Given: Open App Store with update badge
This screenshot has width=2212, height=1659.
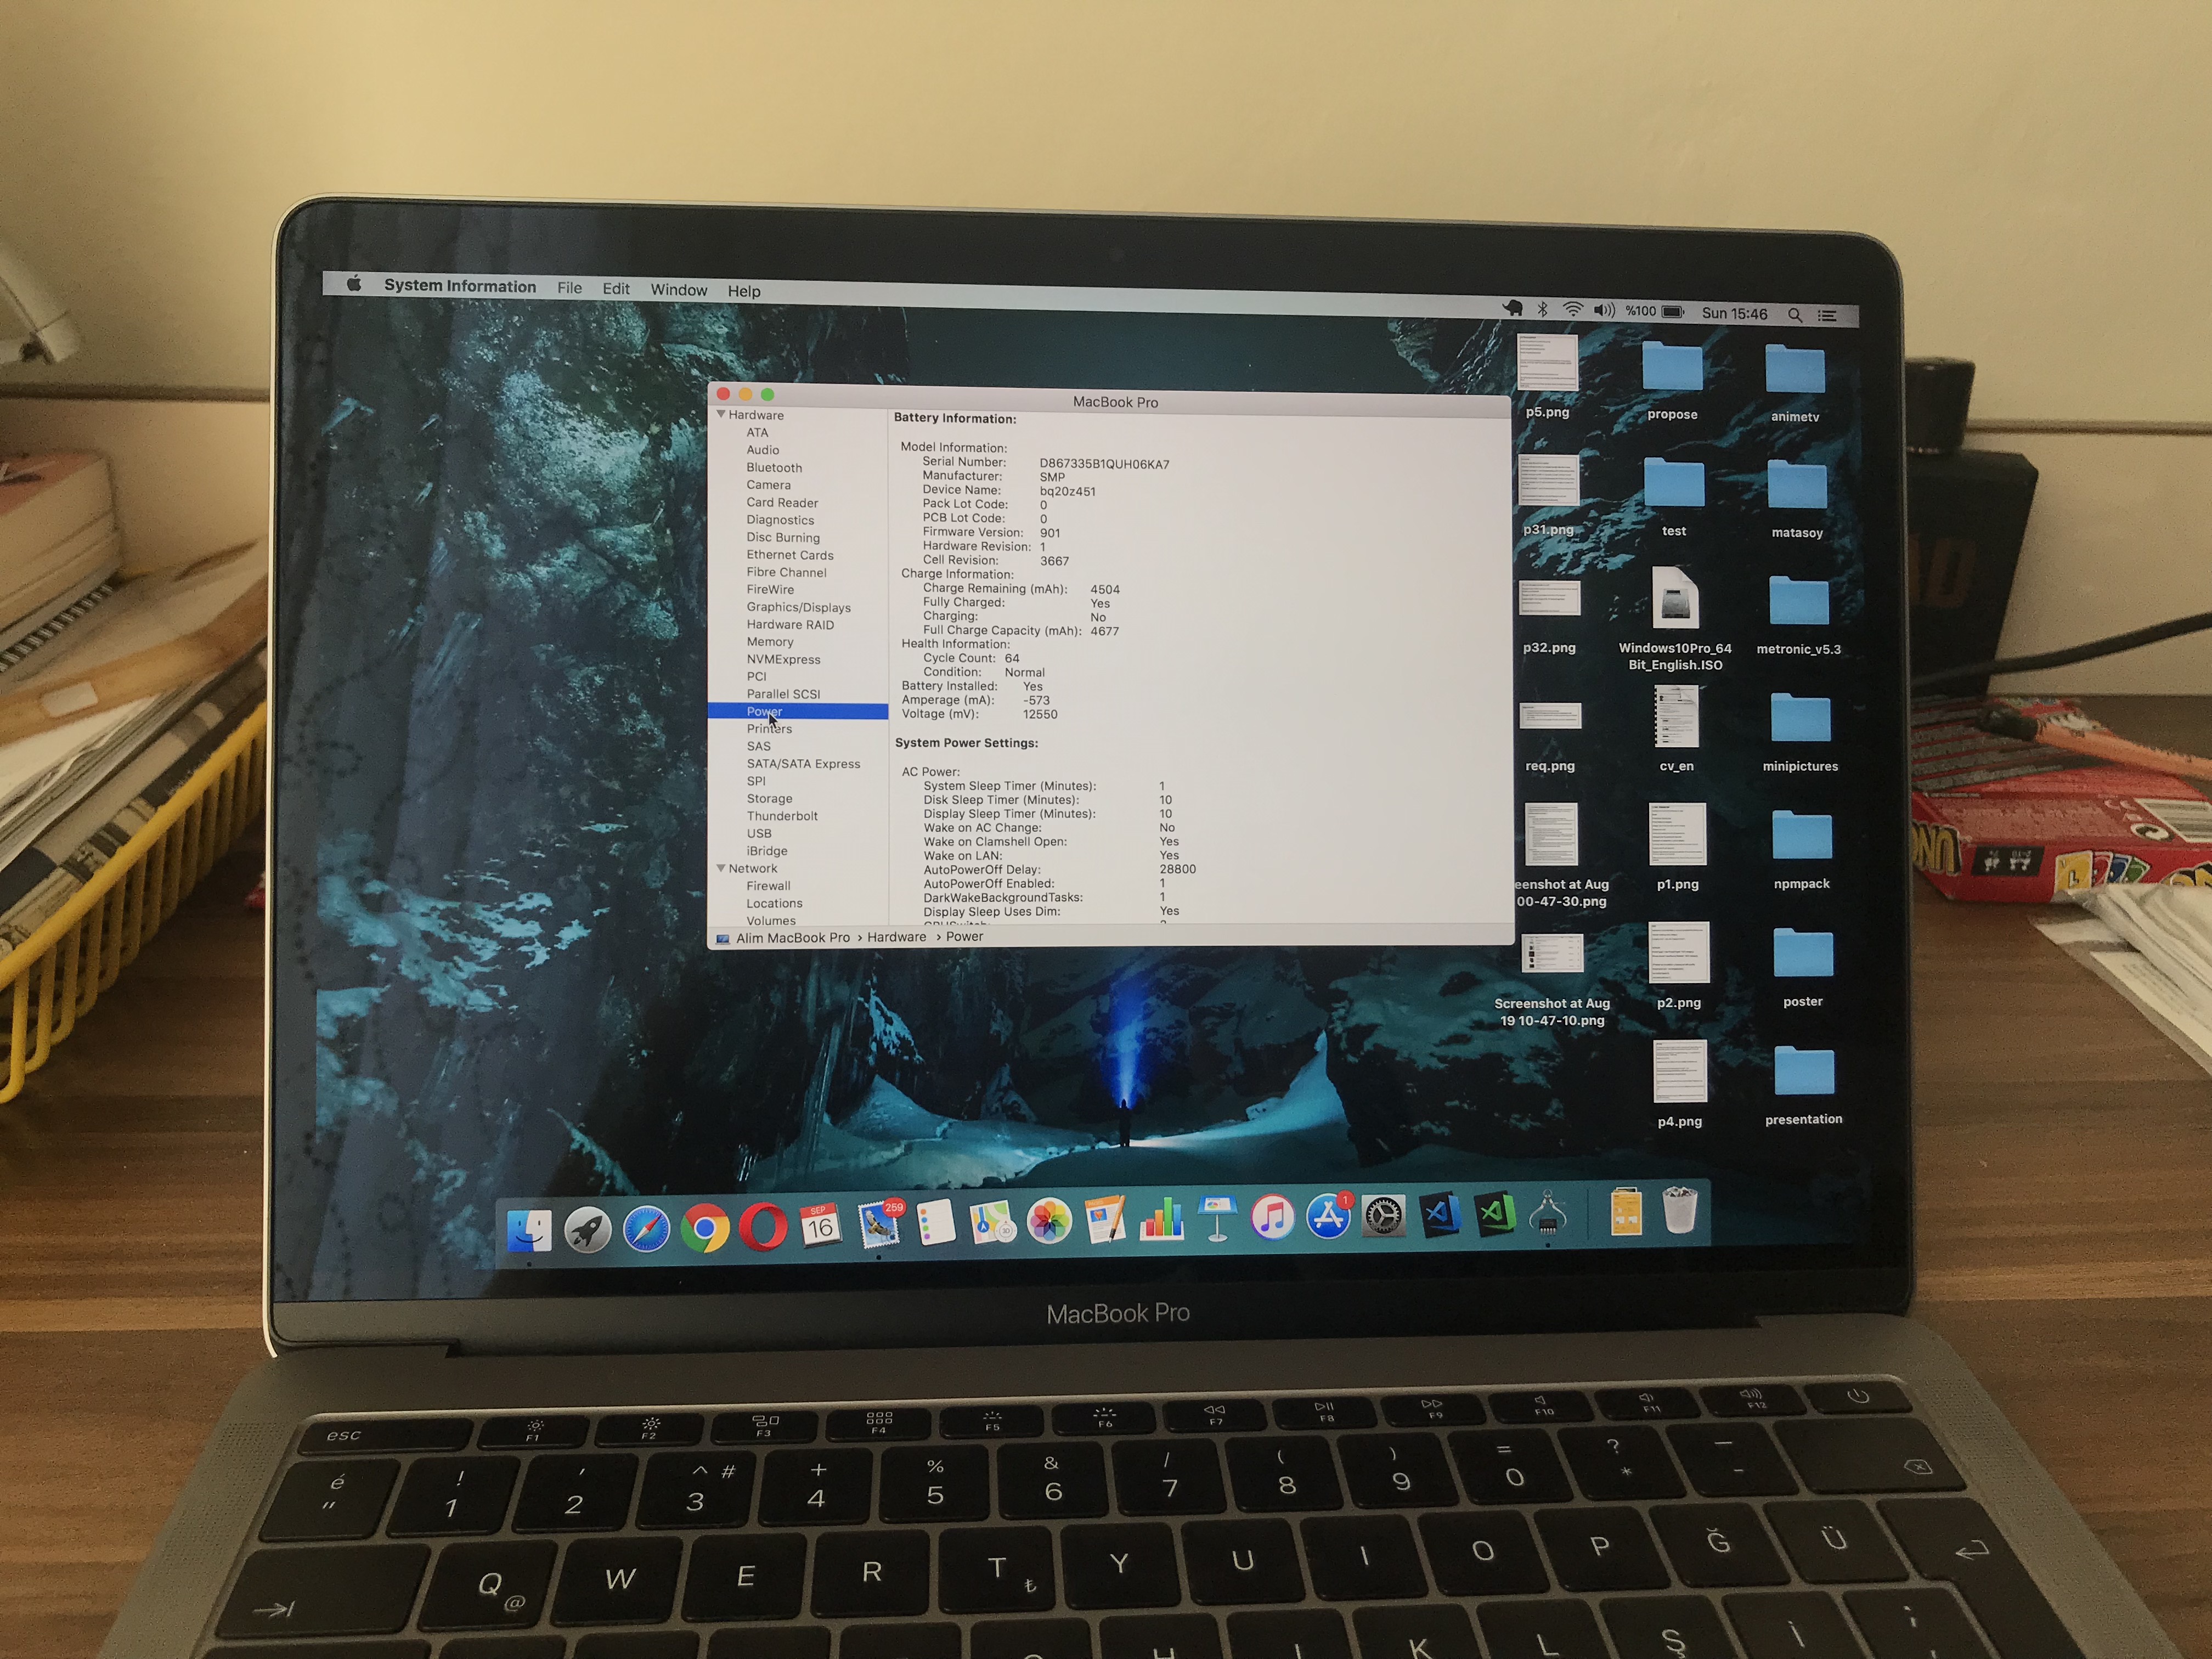Looking at the screenshot, I should point(1328,1216).
